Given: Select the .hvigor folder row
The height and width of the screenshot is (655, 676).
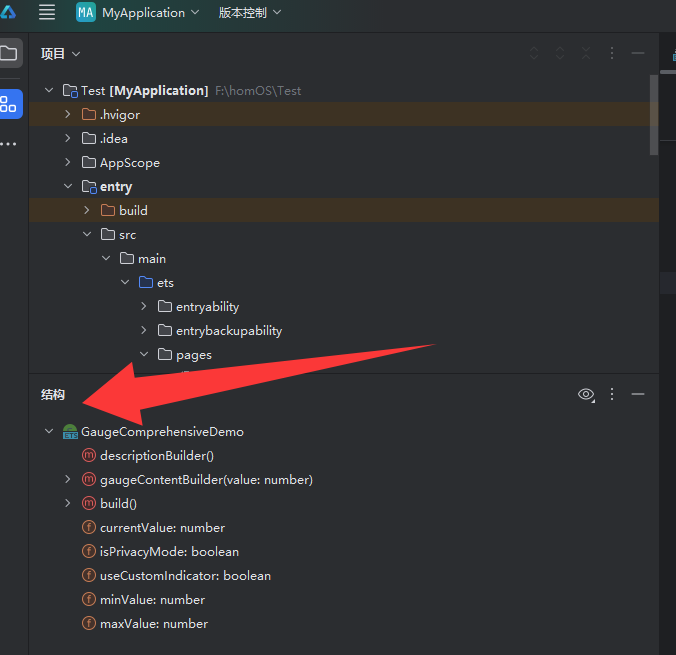Looking at the screenshot, I should (x=344, y=114).
